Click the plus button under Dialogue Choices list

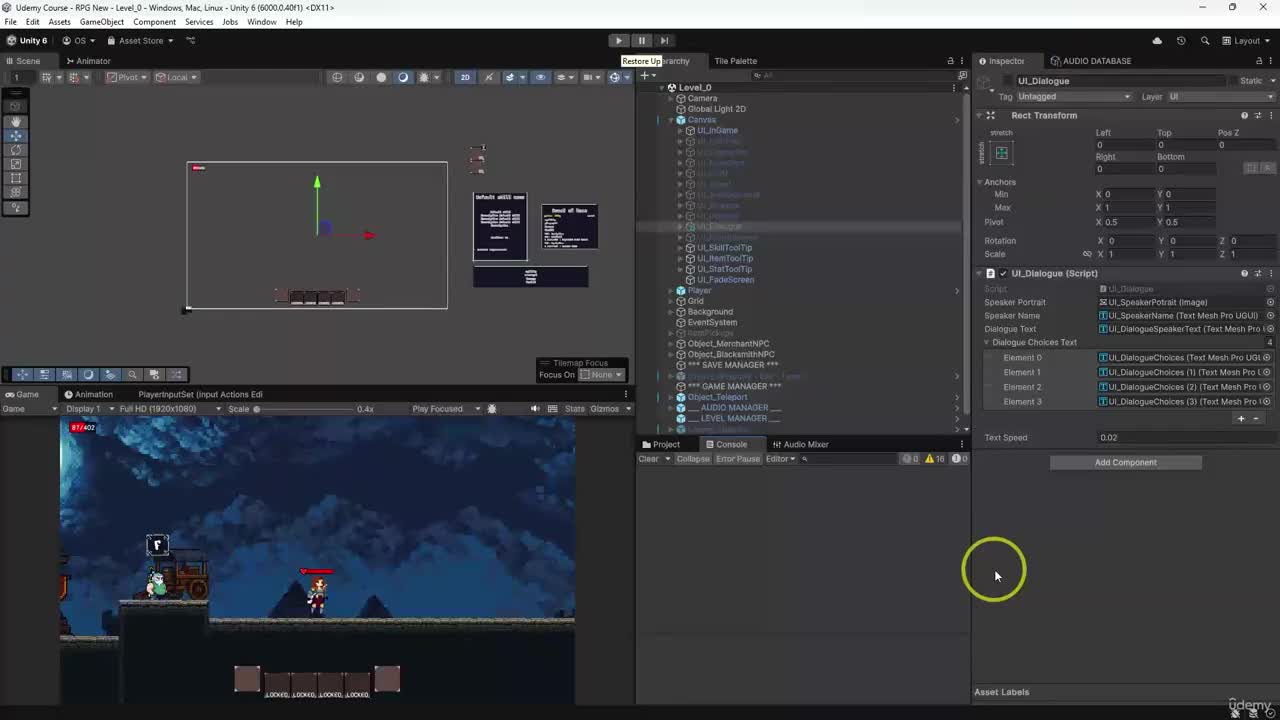[1241, 419]
